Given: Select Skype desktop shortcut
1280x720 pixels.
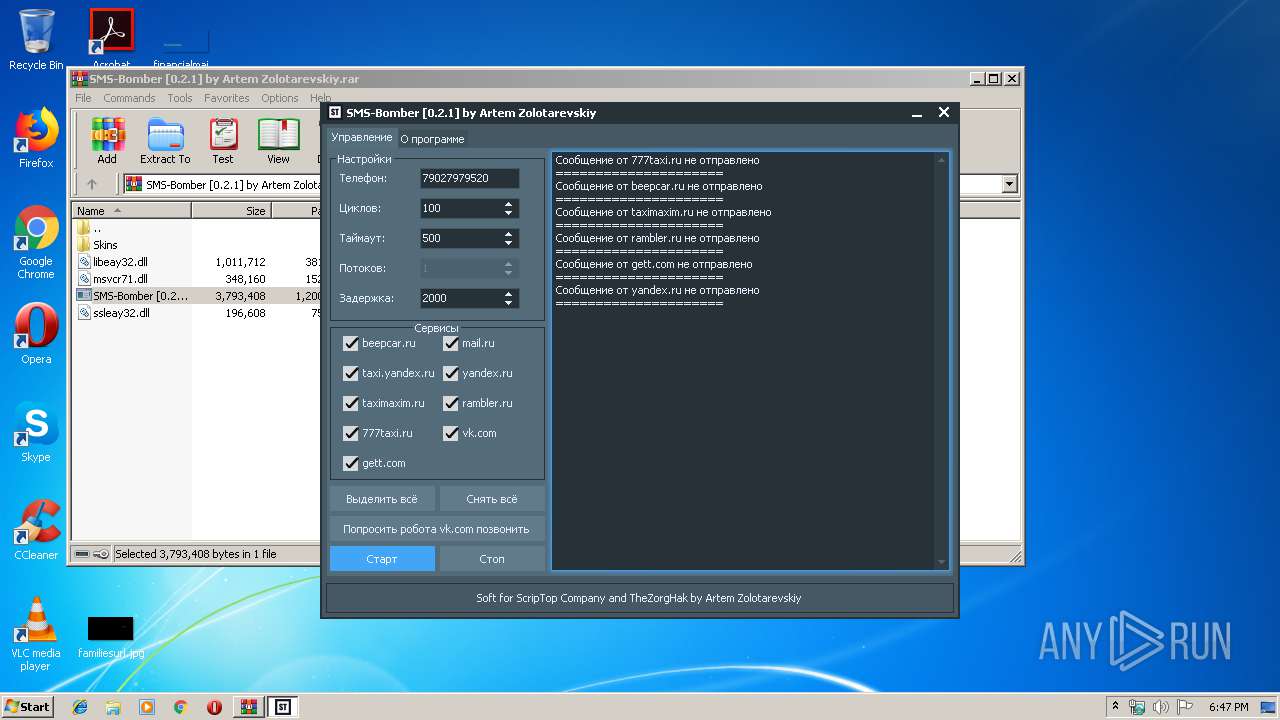Looking at the screenshot, I should (36, 432).
